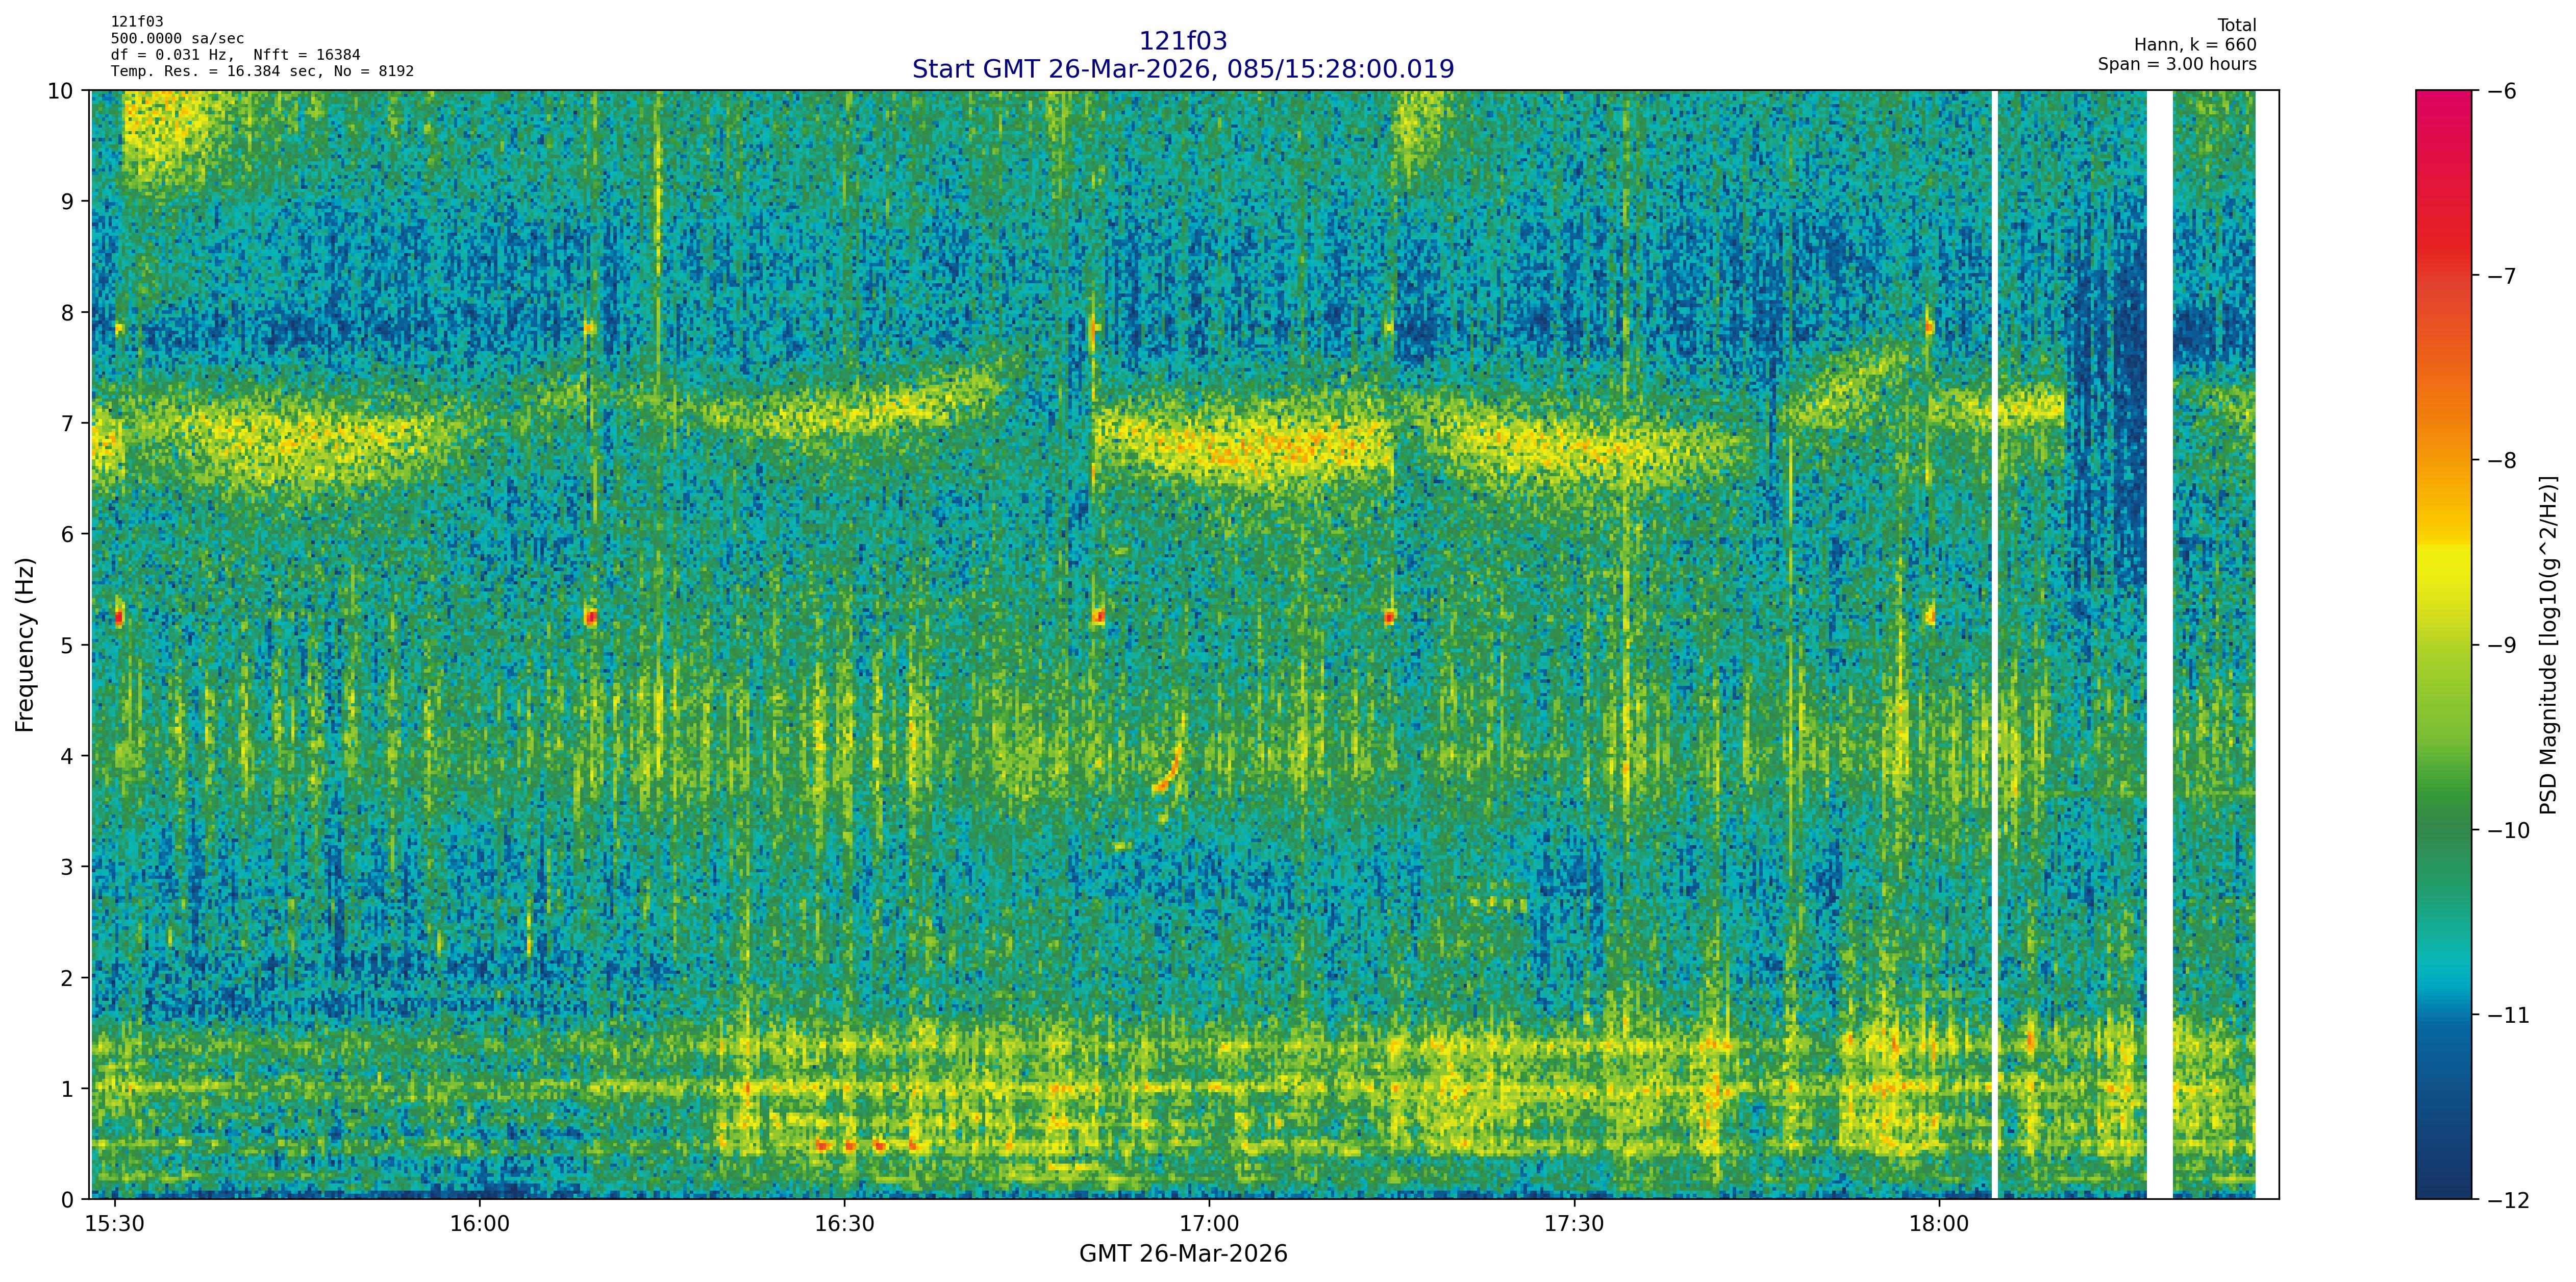Image resolution: width=2576 pixels, height=1282 pixels.
Task: Click the '500.0000 sa/sec' header text
Action: coord(177,39)
